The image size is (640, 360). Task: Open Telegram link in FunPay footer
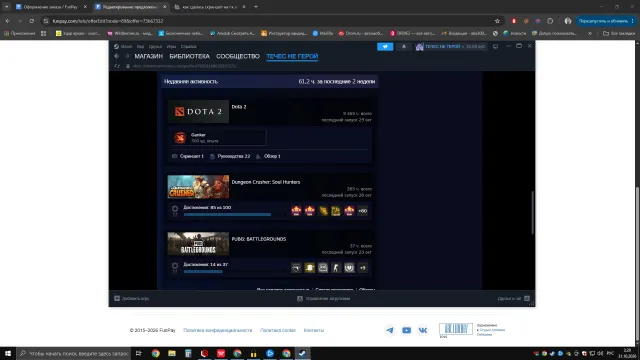[x=390, y=330]
